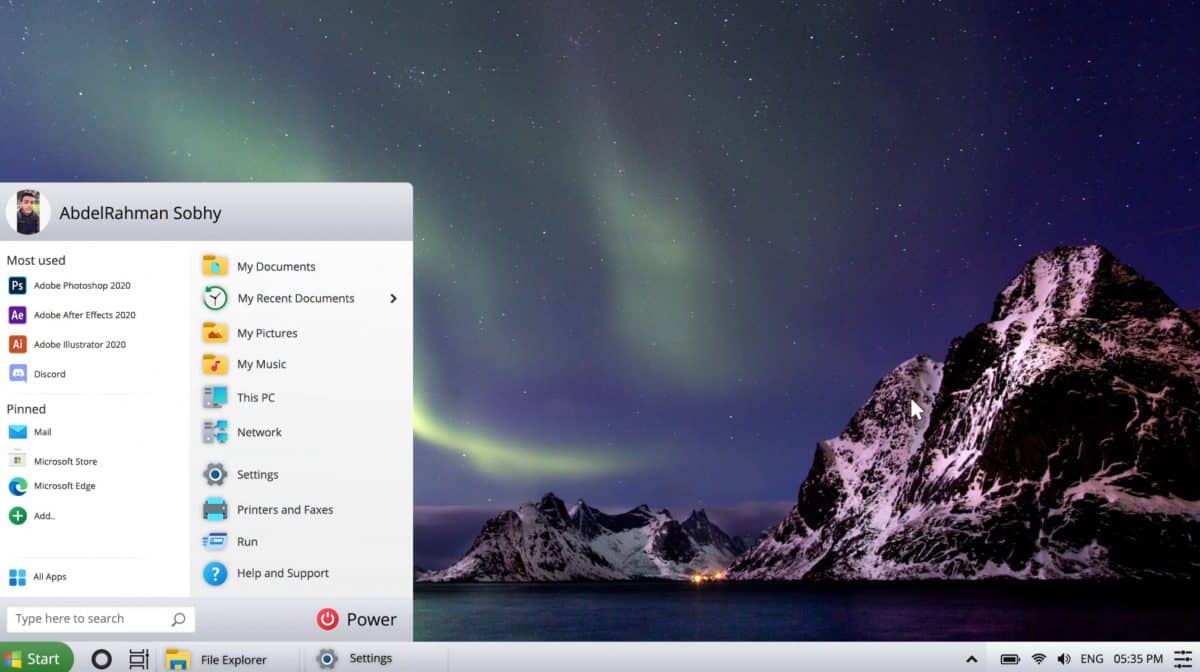Viewport: 1200px width, 672px height.
Task: Open the Task View taskbar icon
Action: [139, 659]
